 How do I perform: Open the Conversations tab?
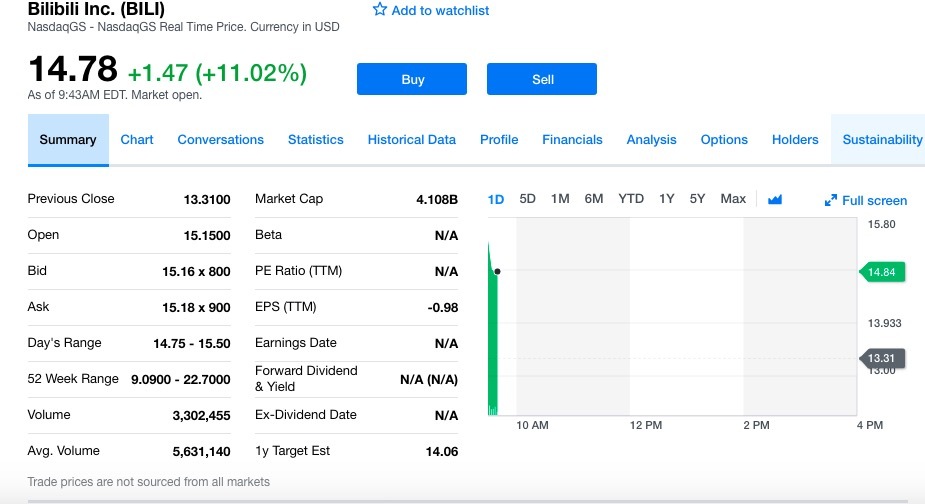click(220, 140)
